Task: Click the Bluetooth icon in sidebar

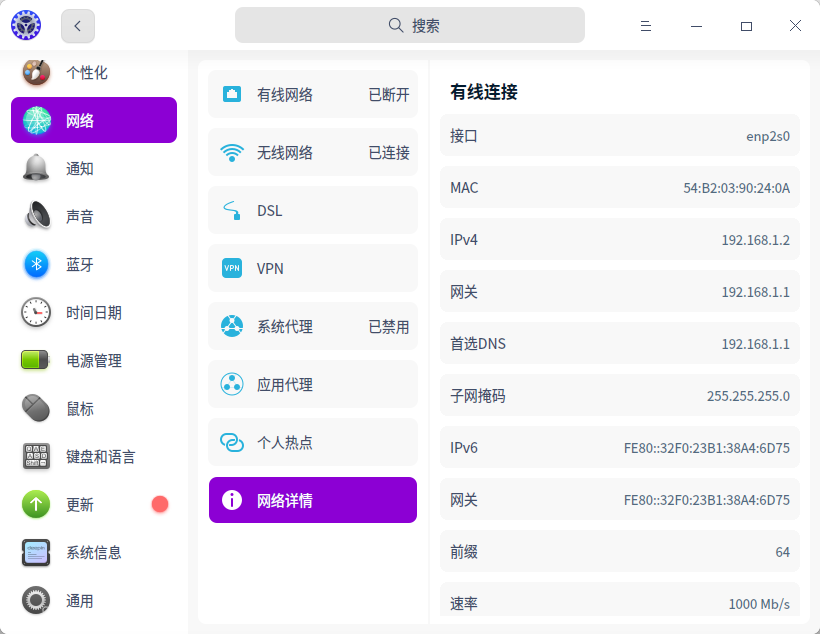Action: click(36, 264)
